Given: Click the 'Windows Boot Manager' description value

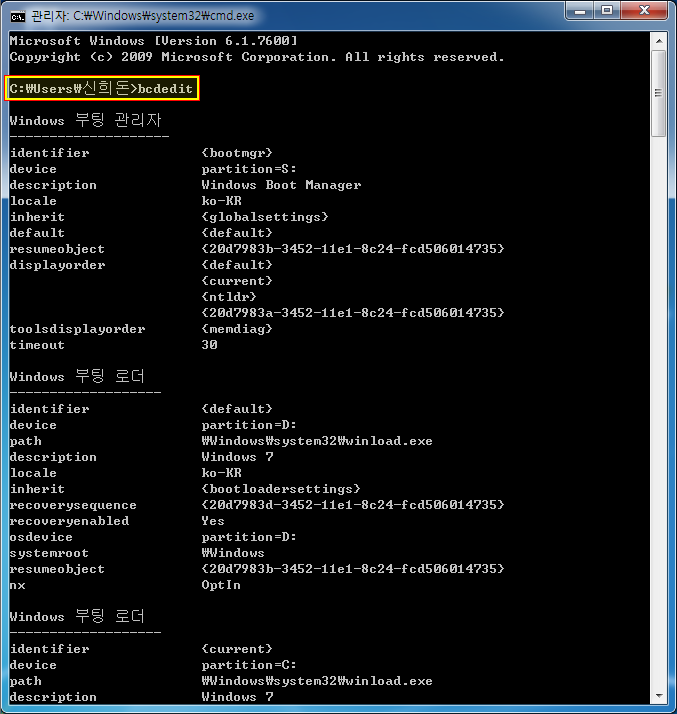Looking at the screenshot, I should coord(281,185).
